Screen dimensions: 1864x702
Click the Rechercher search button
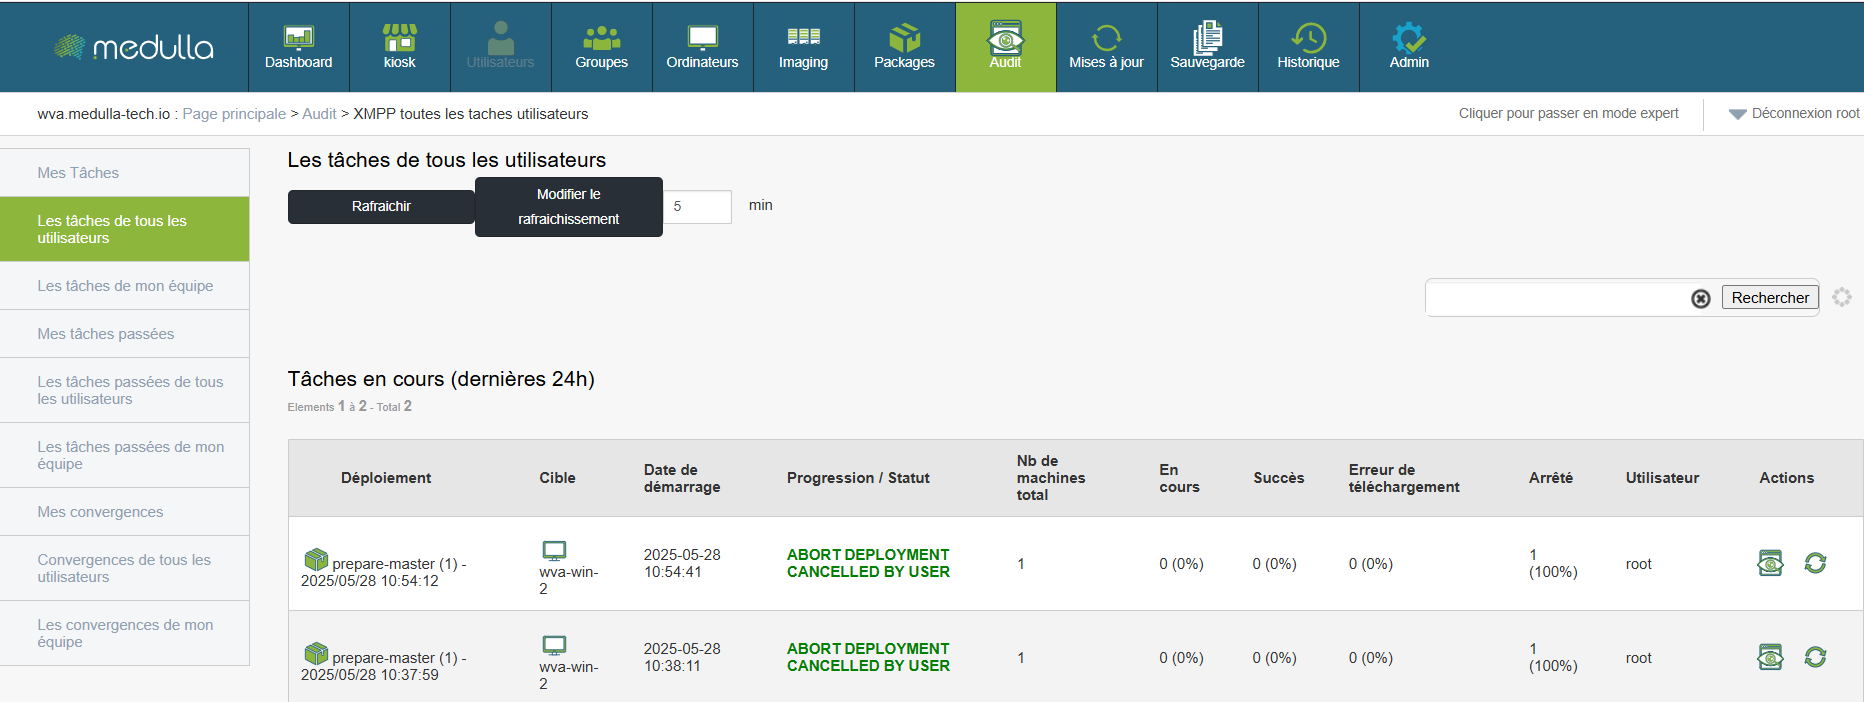coord(1769,298)
